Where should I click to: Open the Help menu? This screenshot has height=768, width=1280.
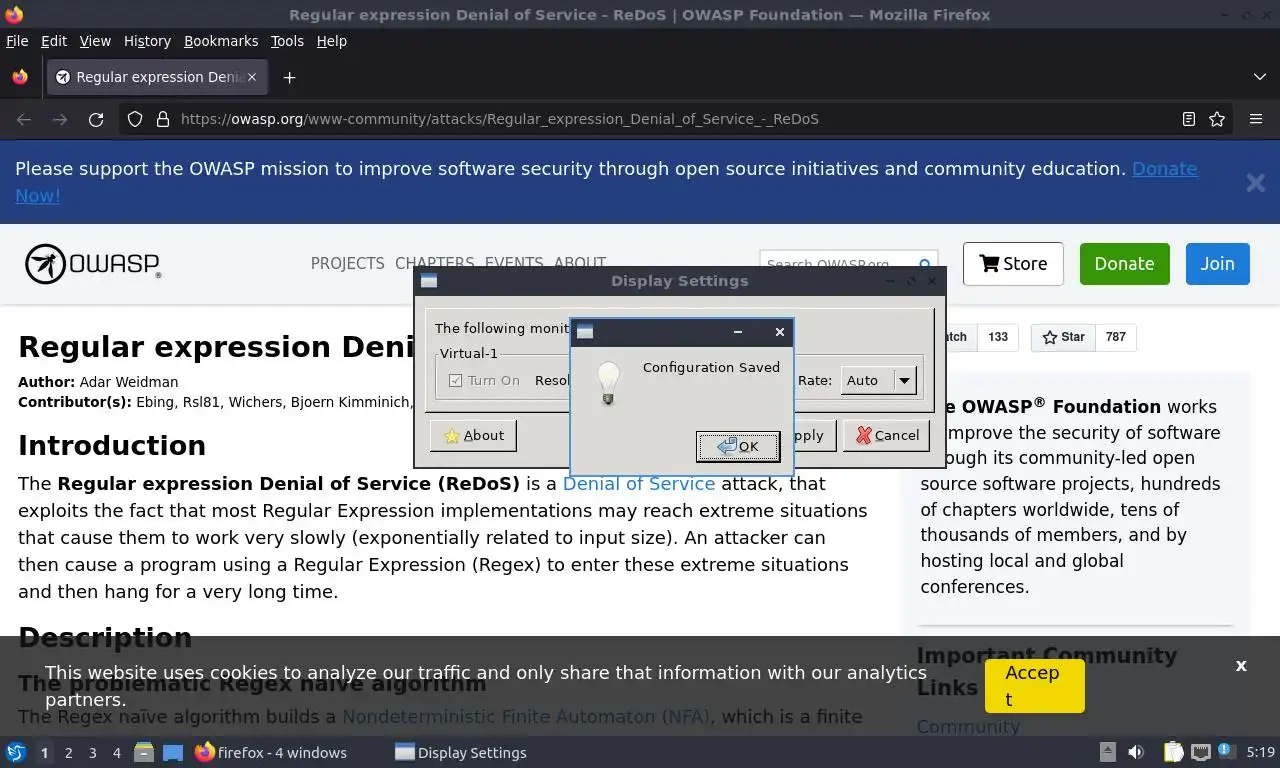[x=332, y=41]
